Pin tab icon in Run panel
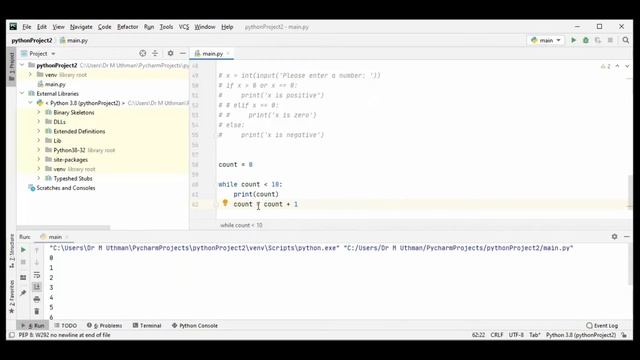 point(23,293)
